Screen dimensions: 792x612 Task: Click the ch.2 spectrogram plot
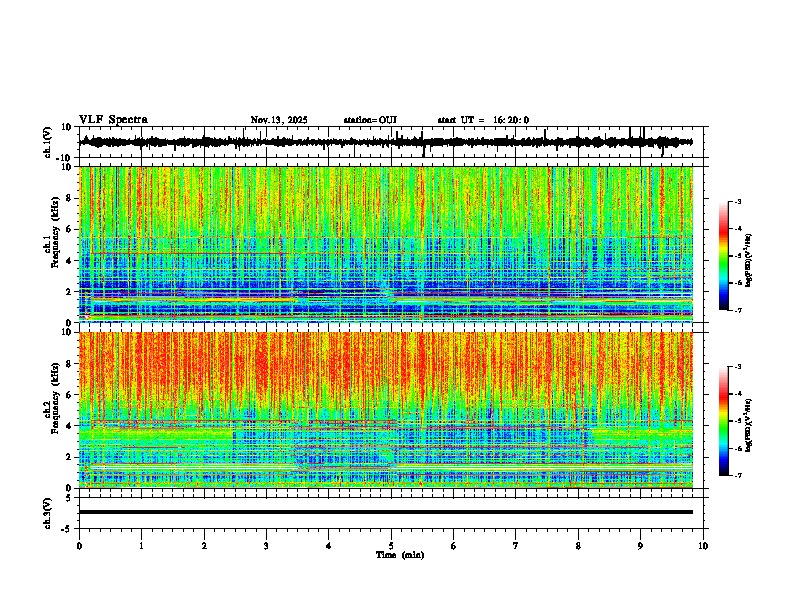[386, 410]
